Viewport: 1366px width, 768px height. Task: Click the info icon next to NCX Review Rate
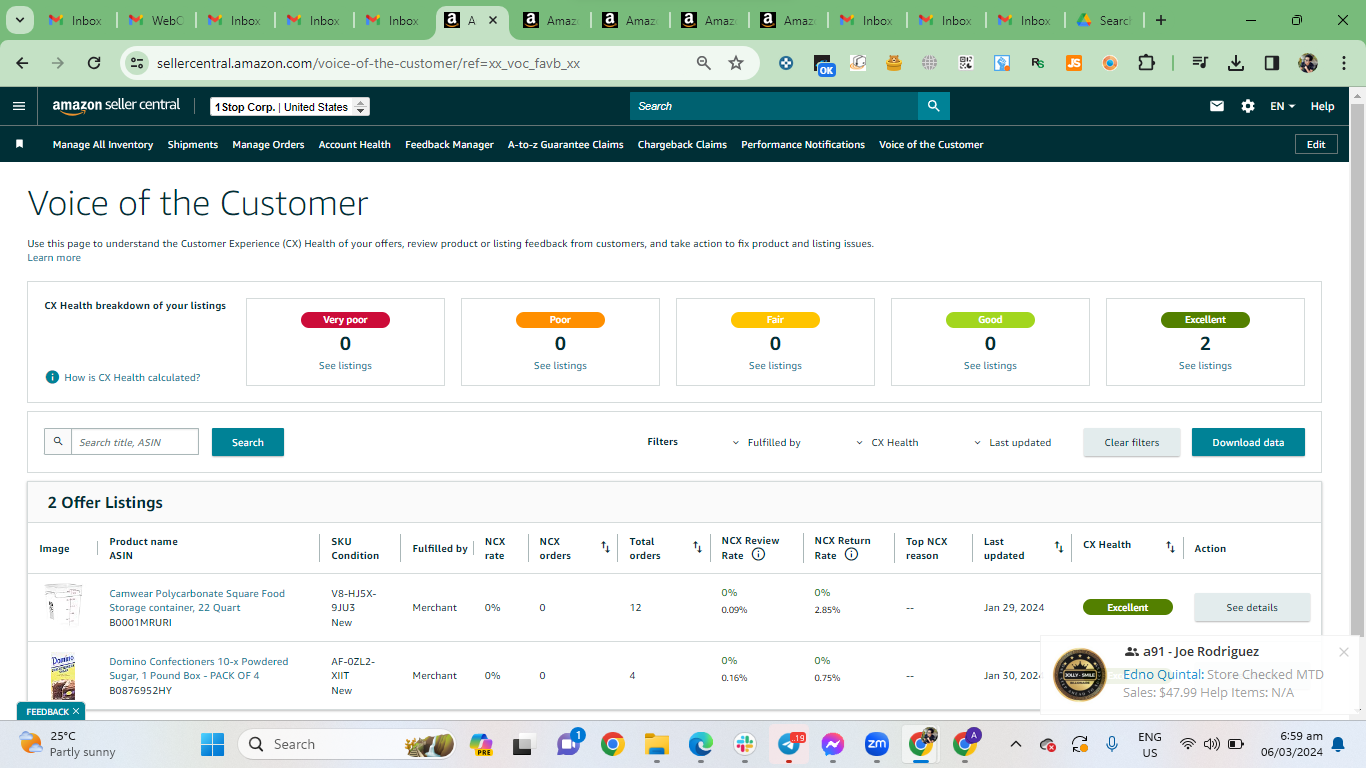(x=758, y=554)
